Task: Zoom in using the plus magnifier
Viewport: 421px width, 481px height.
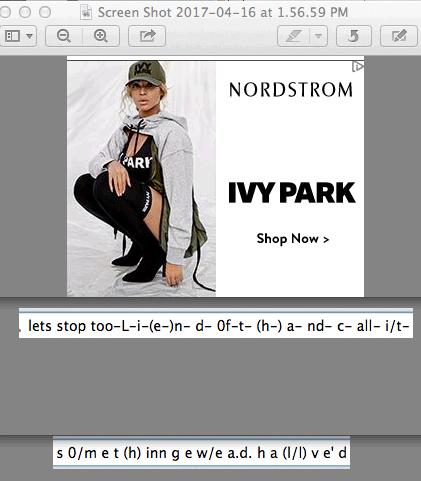Action: [x=101, y=36]
